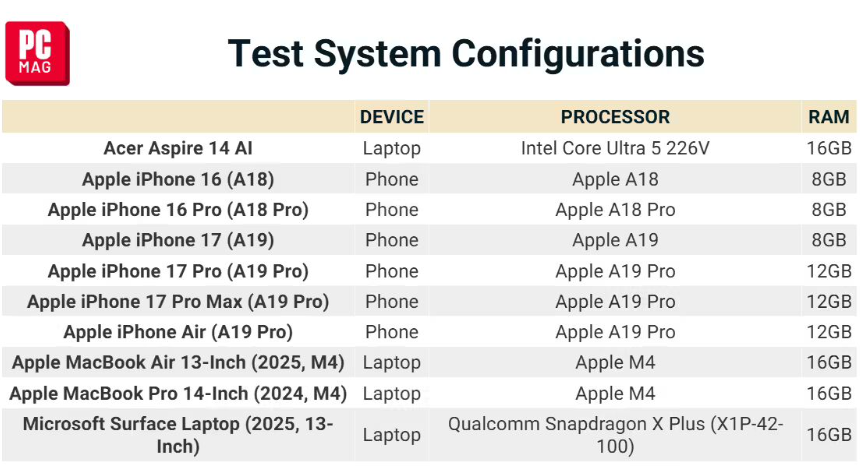Click the Intel Core Ultra 5 226V cell
The height and width of the screenshot is (470, 860).
click(x=615, y=148)
